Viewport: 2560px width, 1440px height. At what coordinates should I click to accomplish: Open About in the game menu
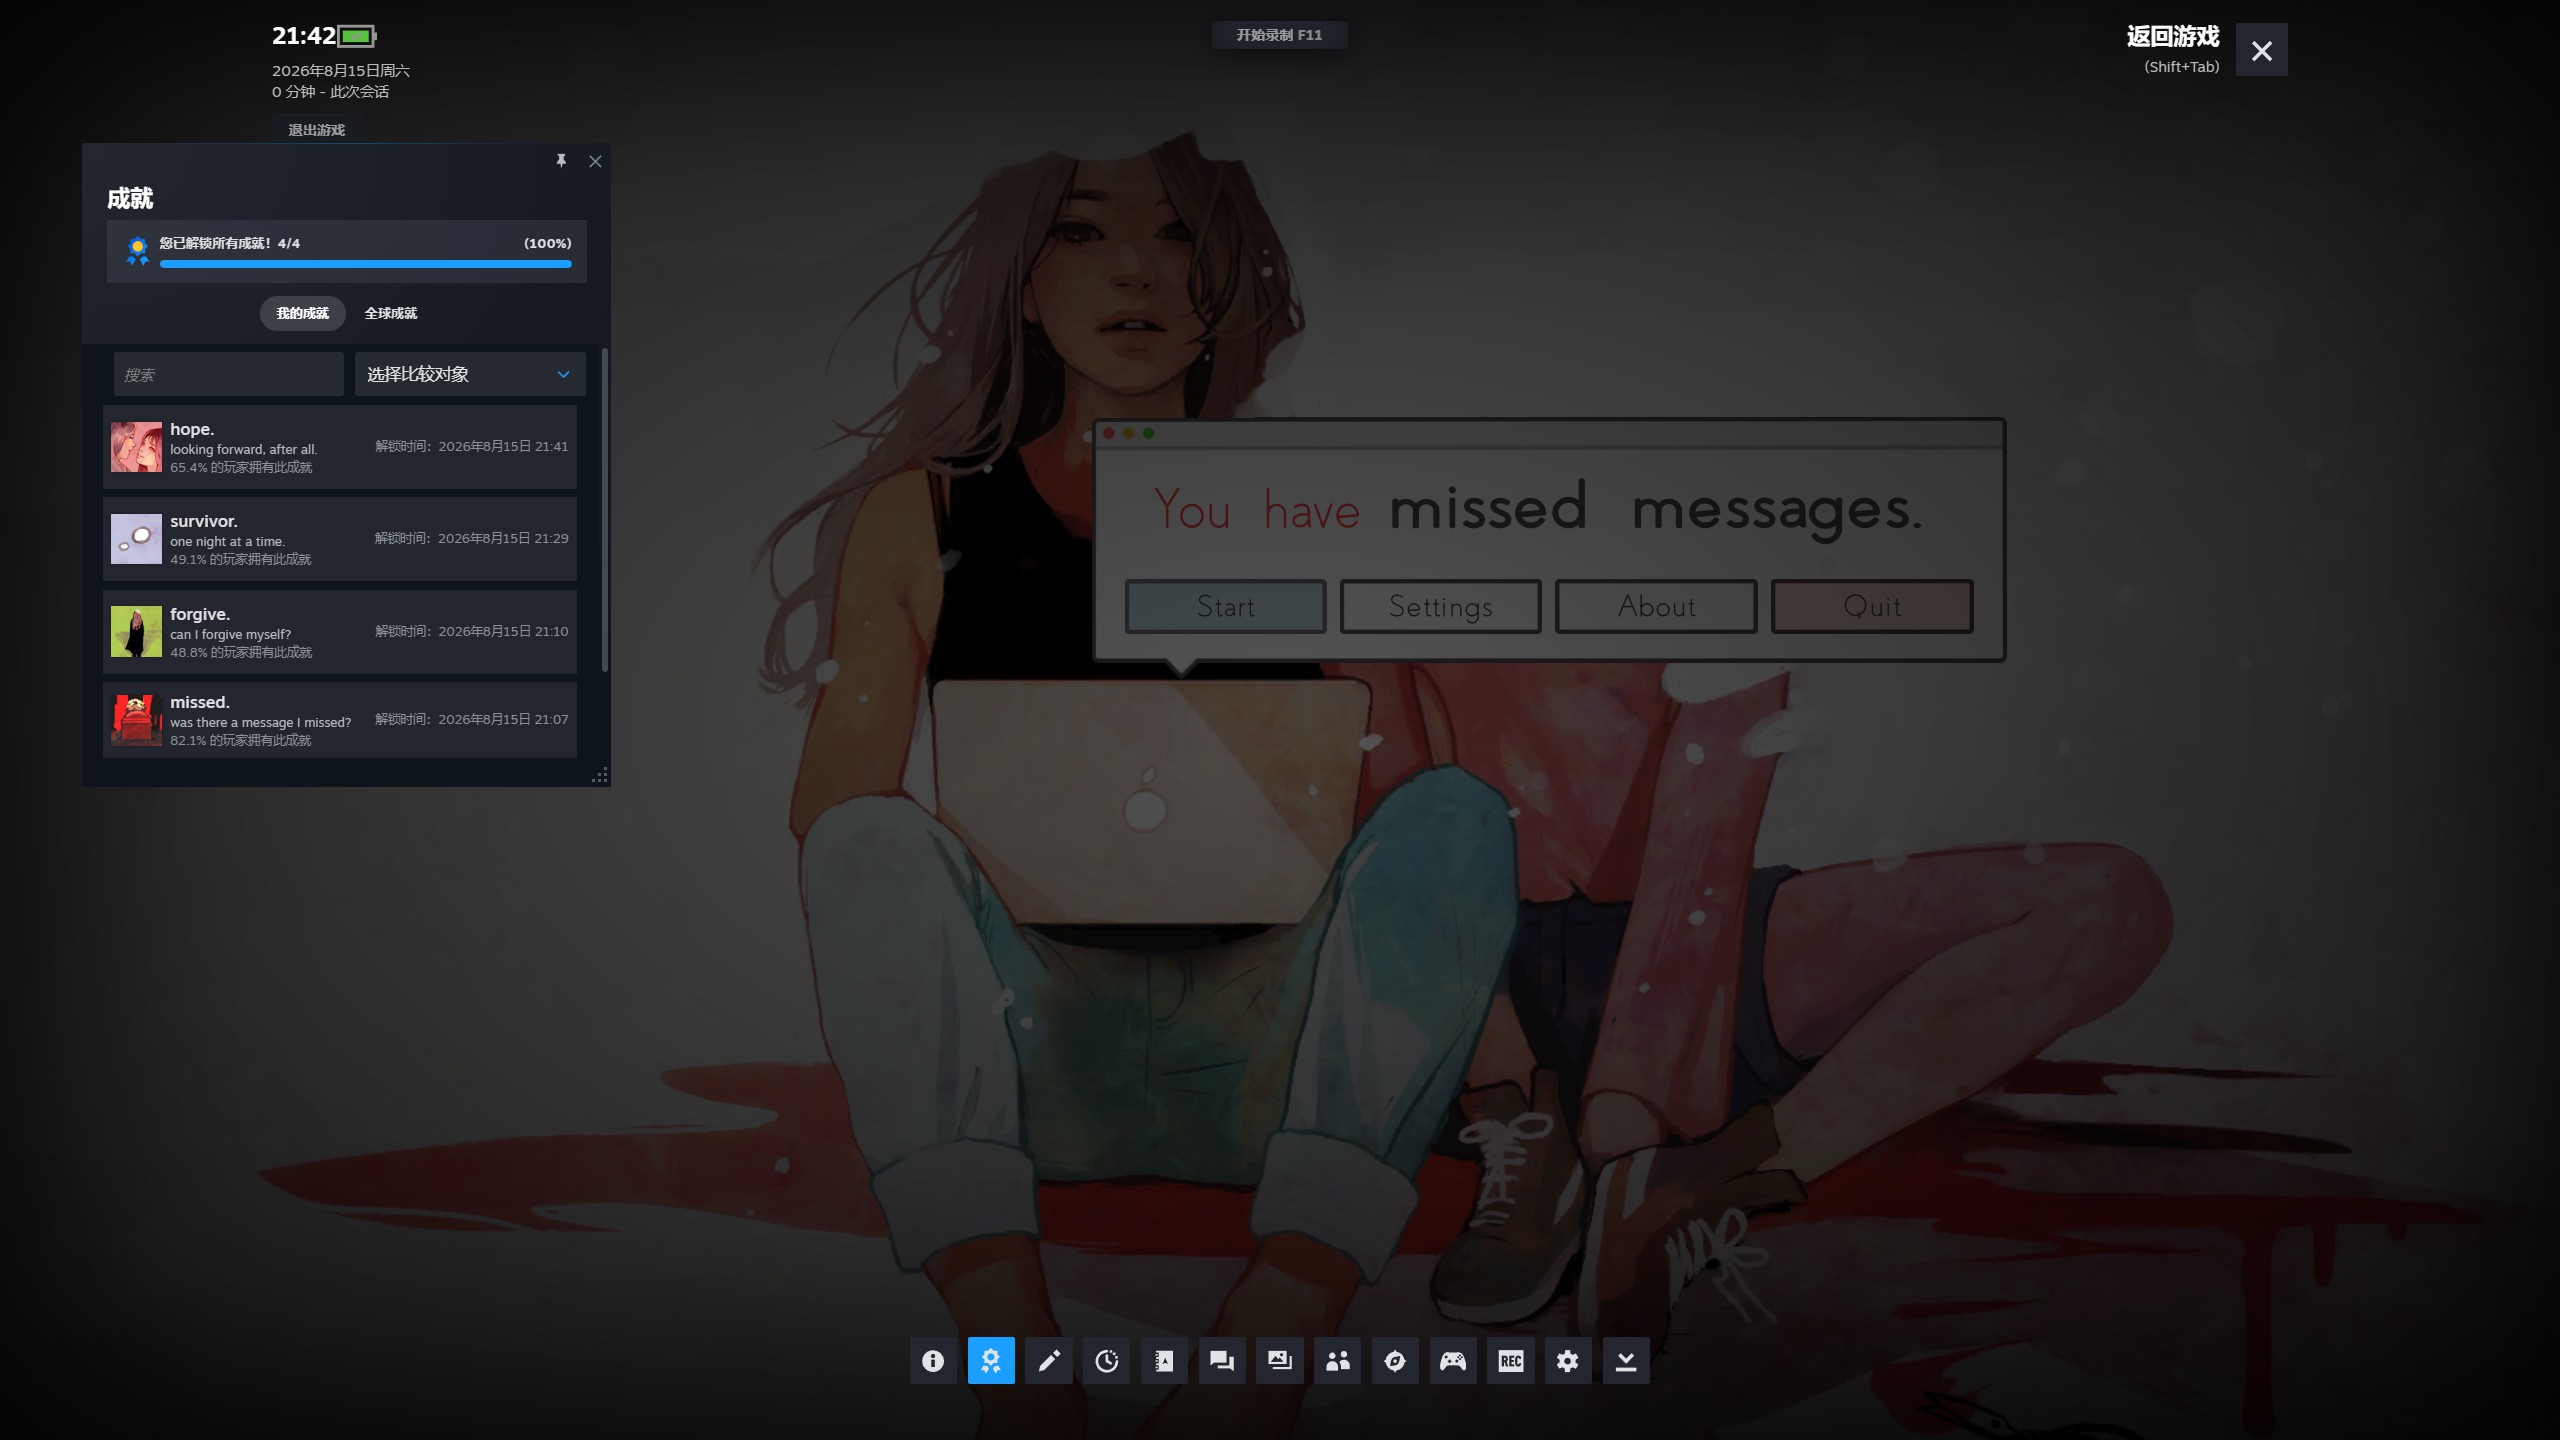click(x=1656, y=606)
